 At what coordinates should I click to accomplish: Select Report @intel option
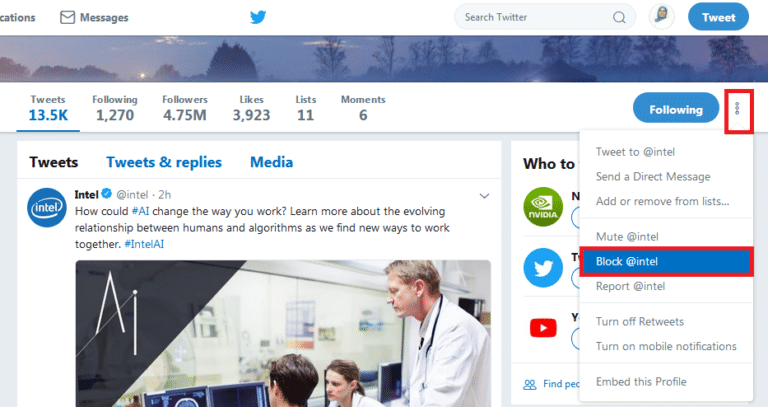click(x=666, y=286)
